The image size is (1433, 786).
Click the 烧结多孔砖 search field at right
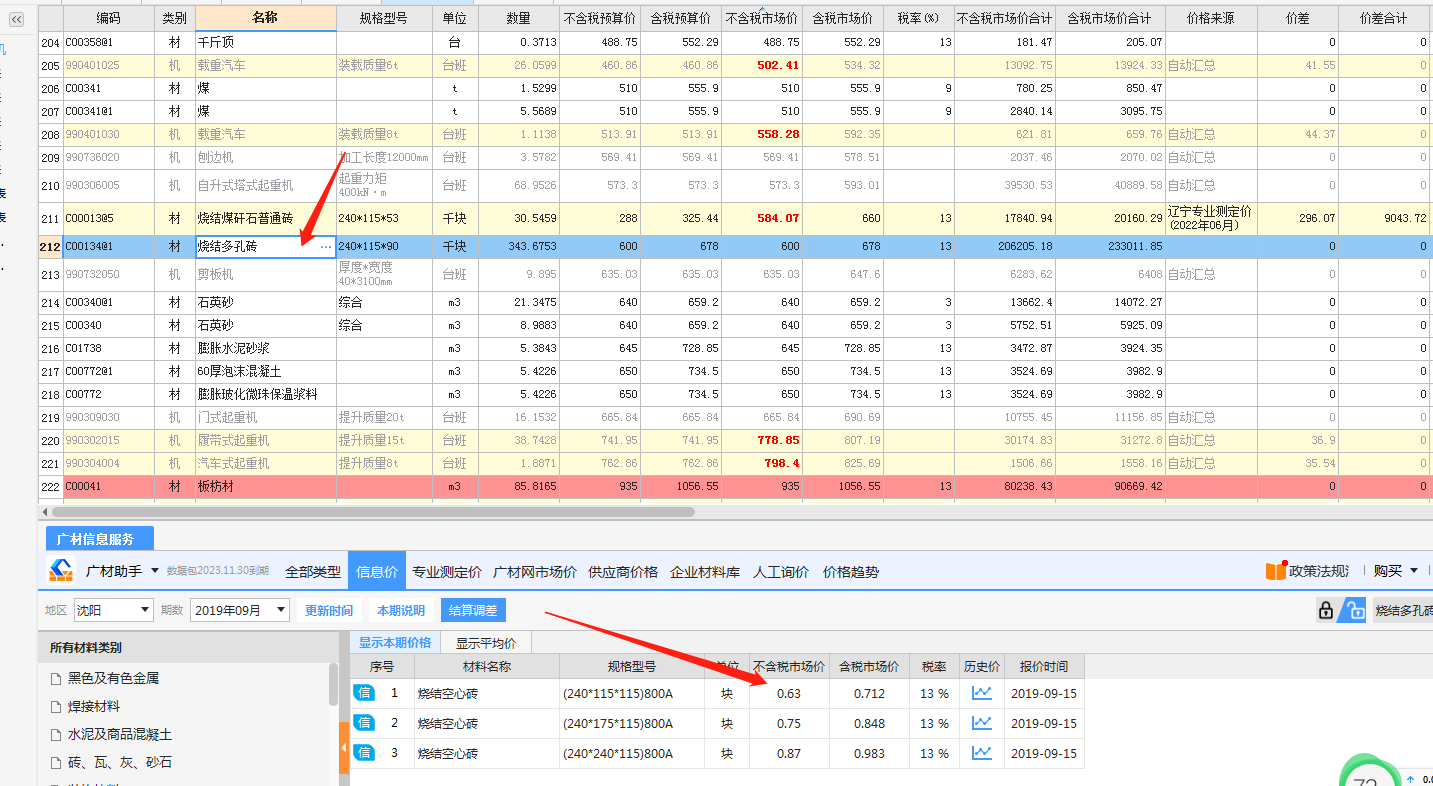pos(1402,610)
